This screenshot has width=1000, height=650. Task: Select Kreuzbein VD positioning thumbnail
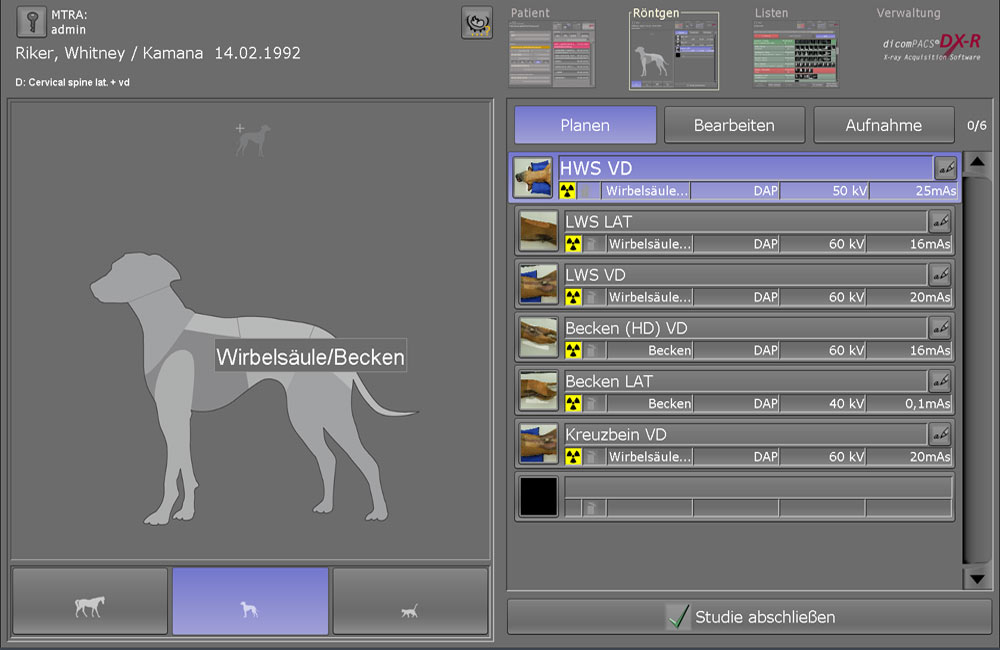pyautogui.click(x=538, y=443)
